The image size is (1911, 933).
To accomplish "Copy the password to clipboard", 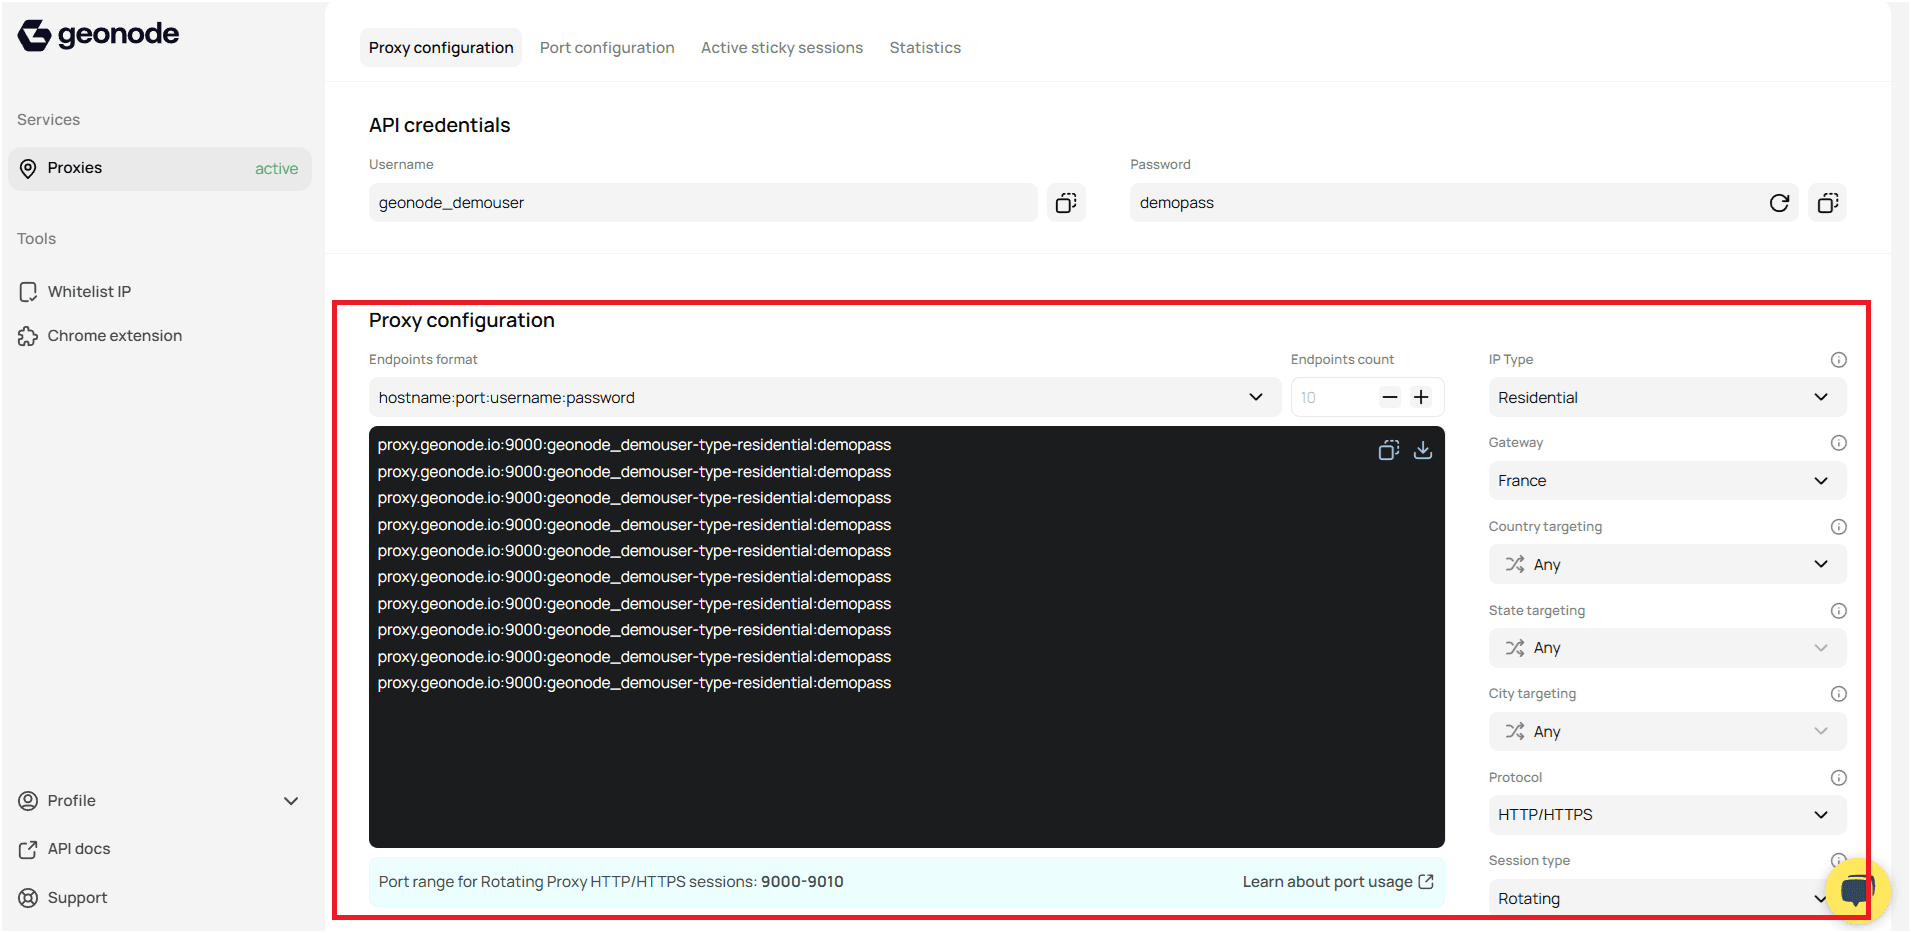I will click(x=1827, y=202).
